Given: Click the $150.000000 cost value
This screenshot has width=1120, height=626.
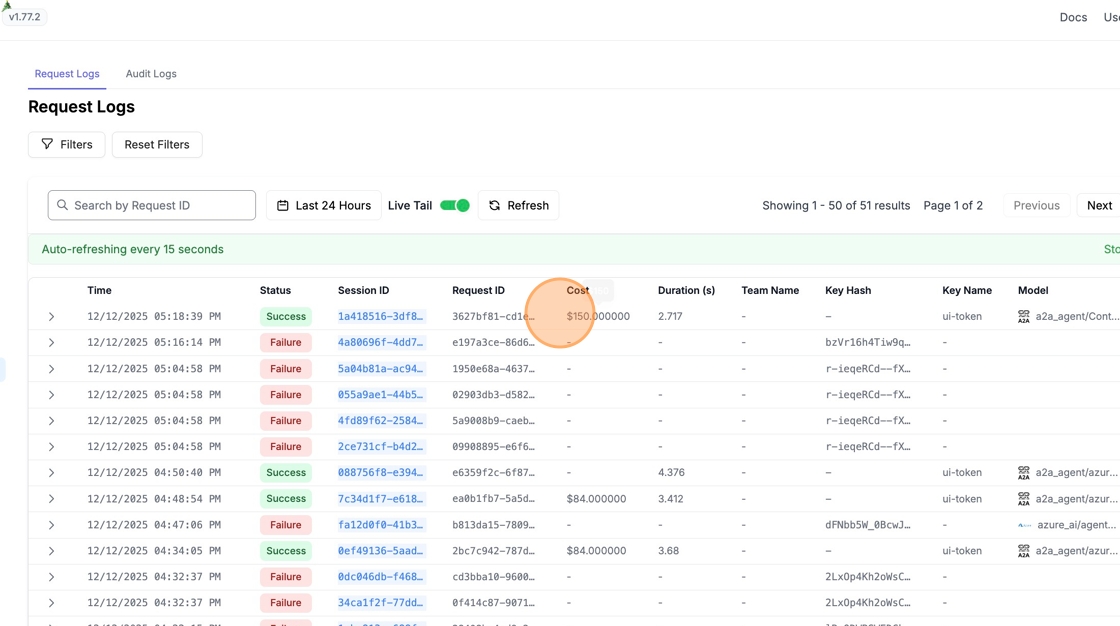Looking at the screenshot, I should click(x=598, y=317).
